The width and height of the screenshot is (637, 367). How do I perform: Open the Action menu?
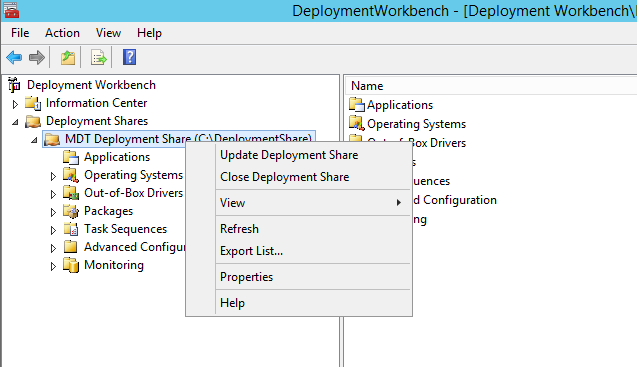click(x=62, y=33)
